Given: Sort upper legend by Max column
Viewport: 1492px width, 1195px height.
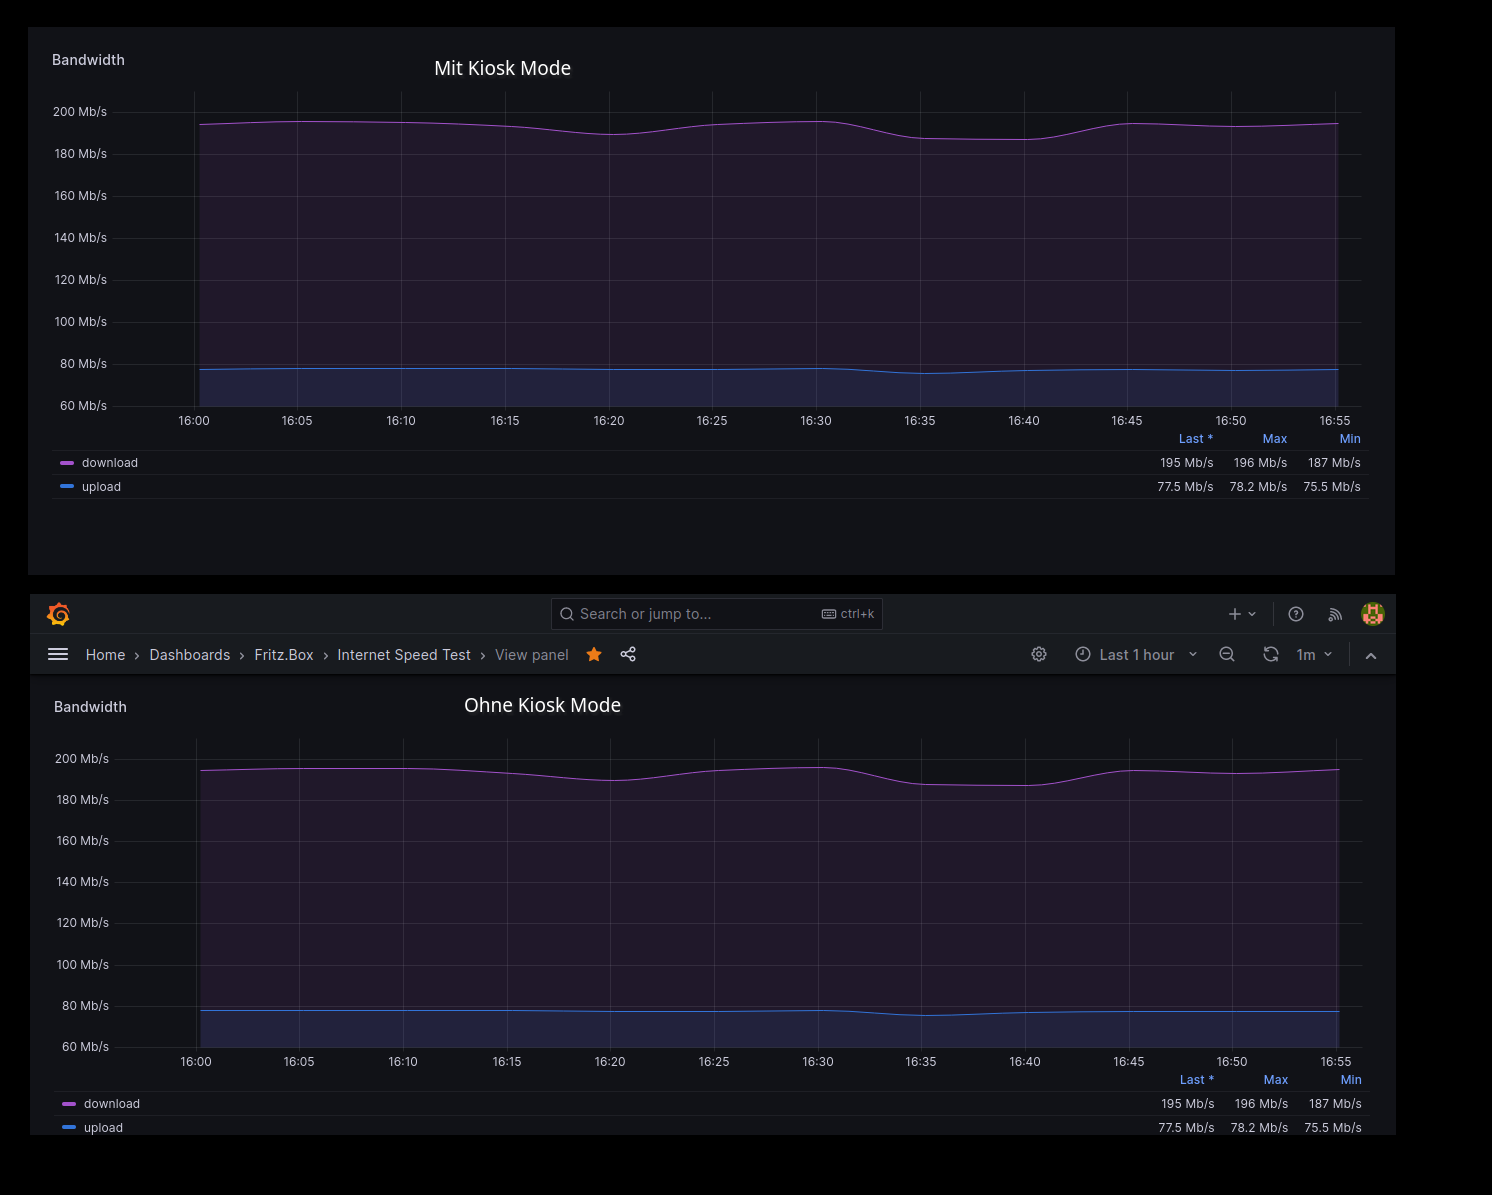Looking at the screenshot, I should pos(1275,439).
